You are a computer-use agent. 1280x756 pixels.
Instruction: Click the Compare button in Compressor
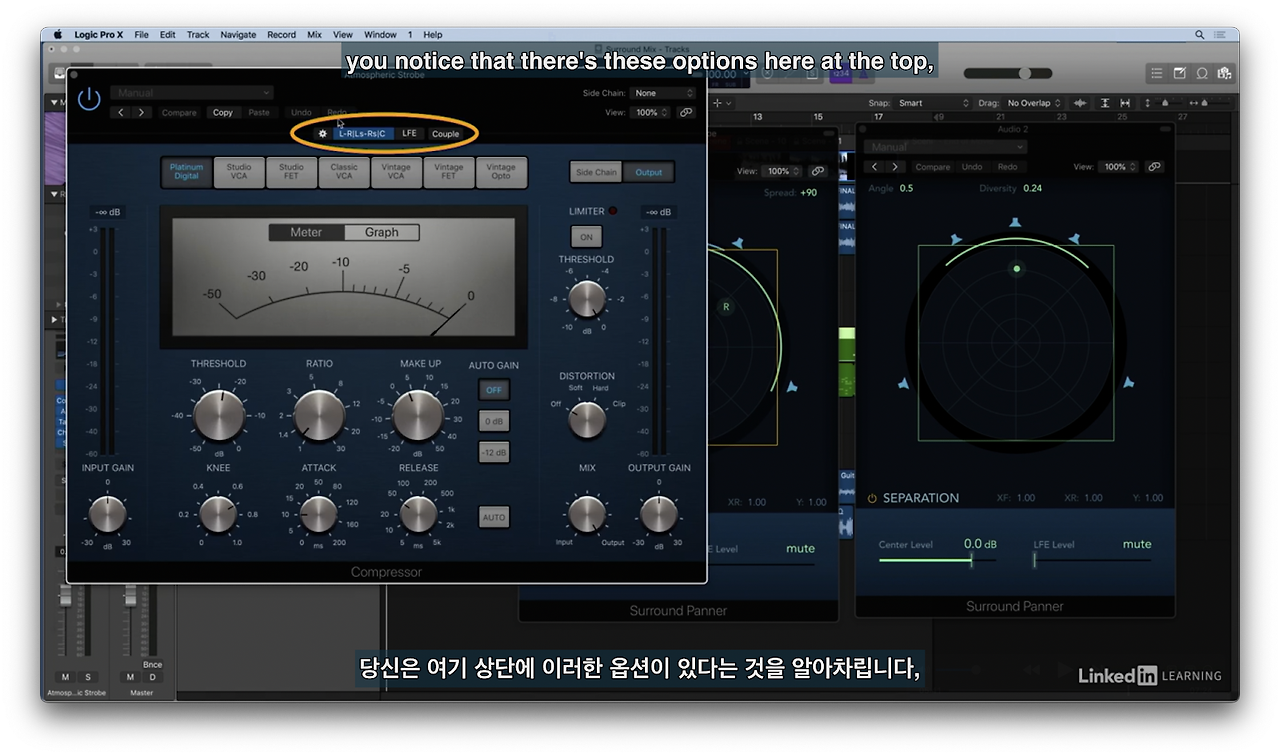pyautogui.click(x=179, y=112)
